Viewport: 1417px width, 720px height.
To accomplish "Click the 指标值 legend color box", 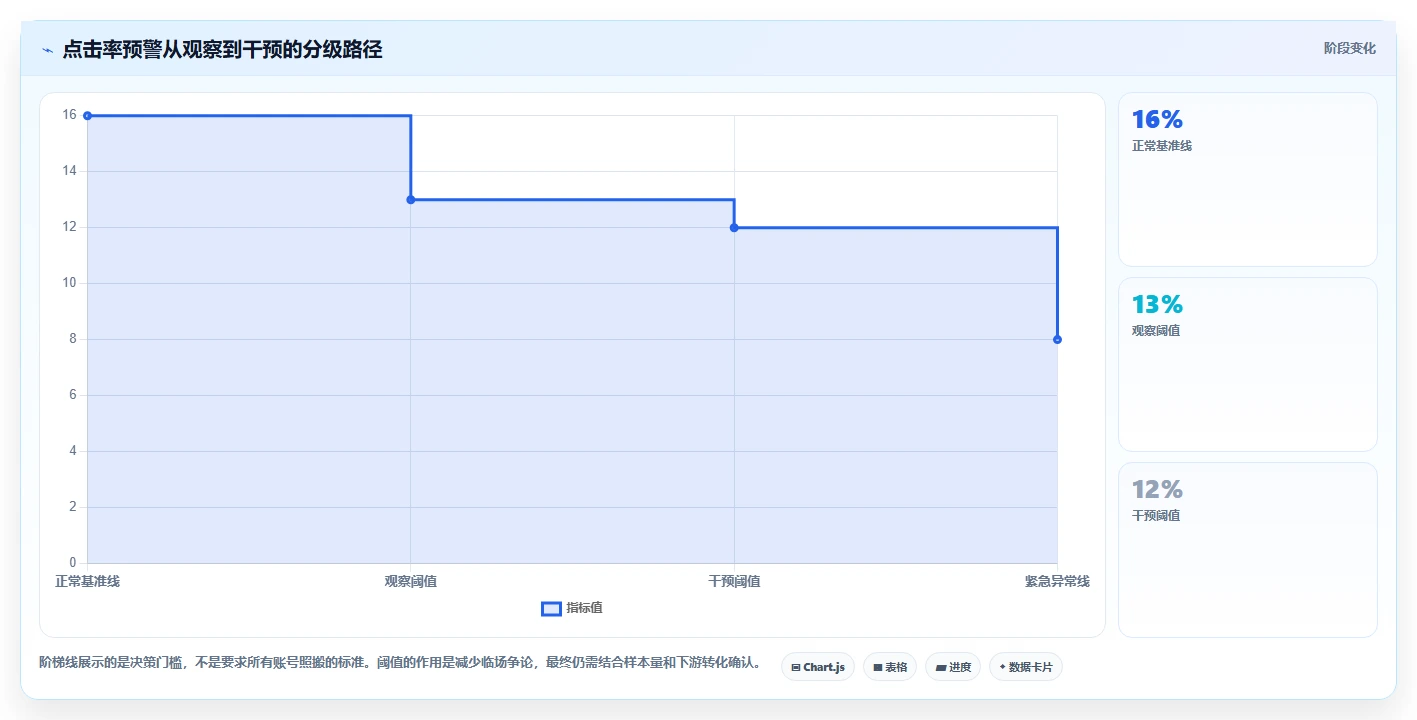I will pos(551,608).
